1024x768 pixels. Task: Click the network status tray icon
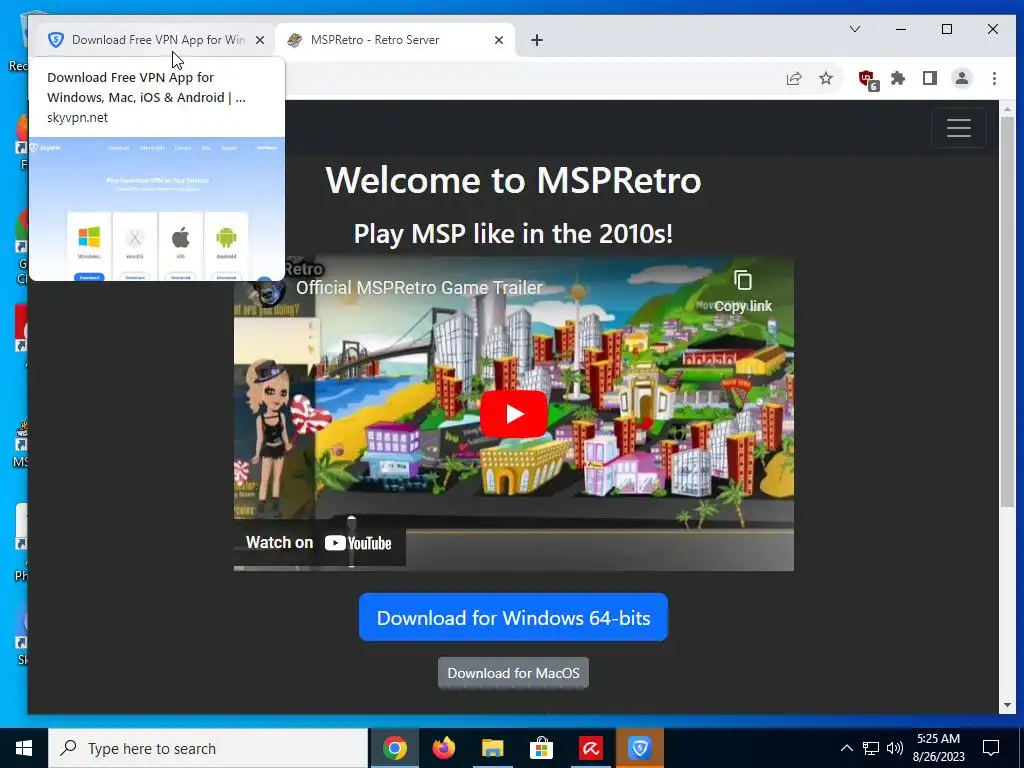pos(871,748)
